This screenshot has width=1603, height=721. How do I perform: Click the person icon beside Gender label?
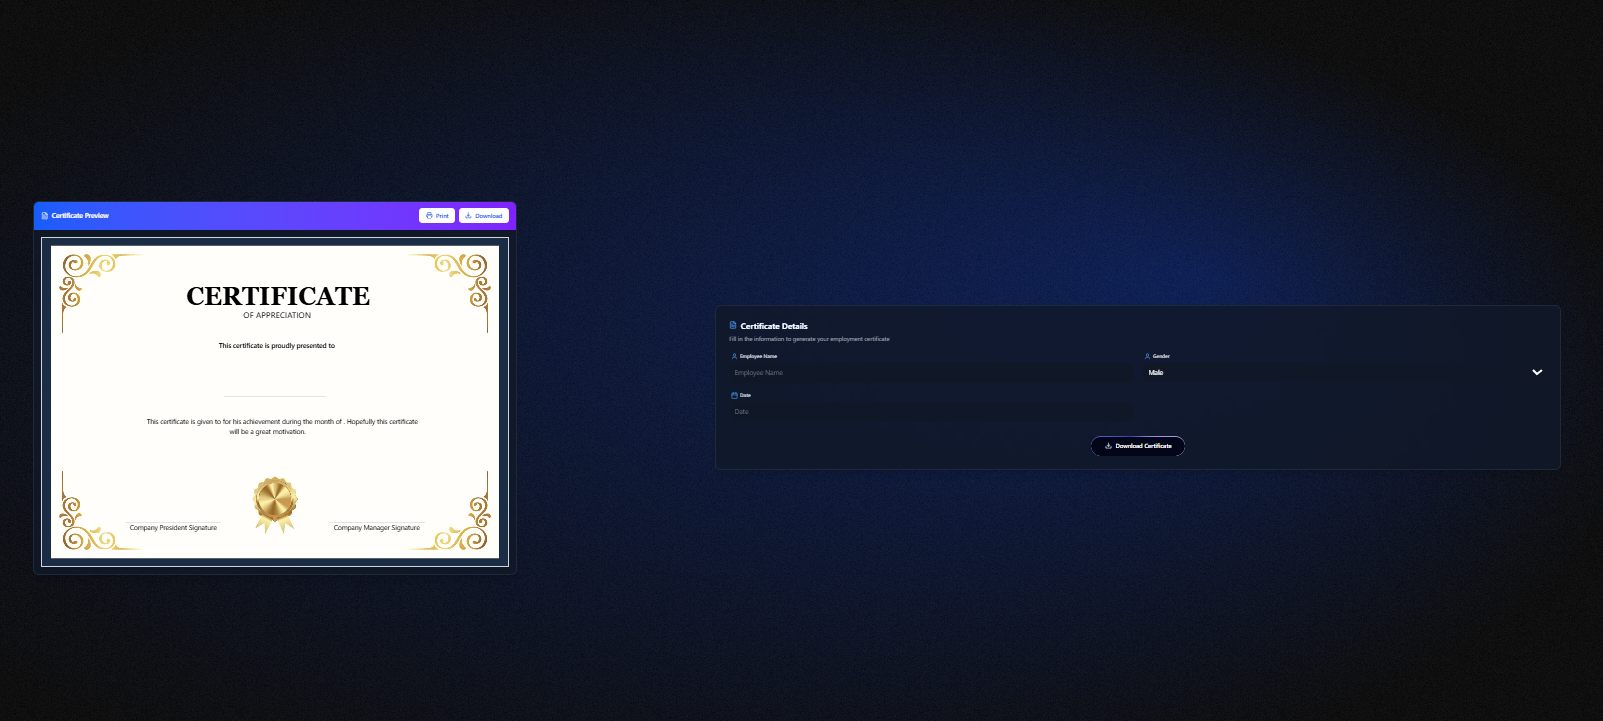coord(1147,356)
